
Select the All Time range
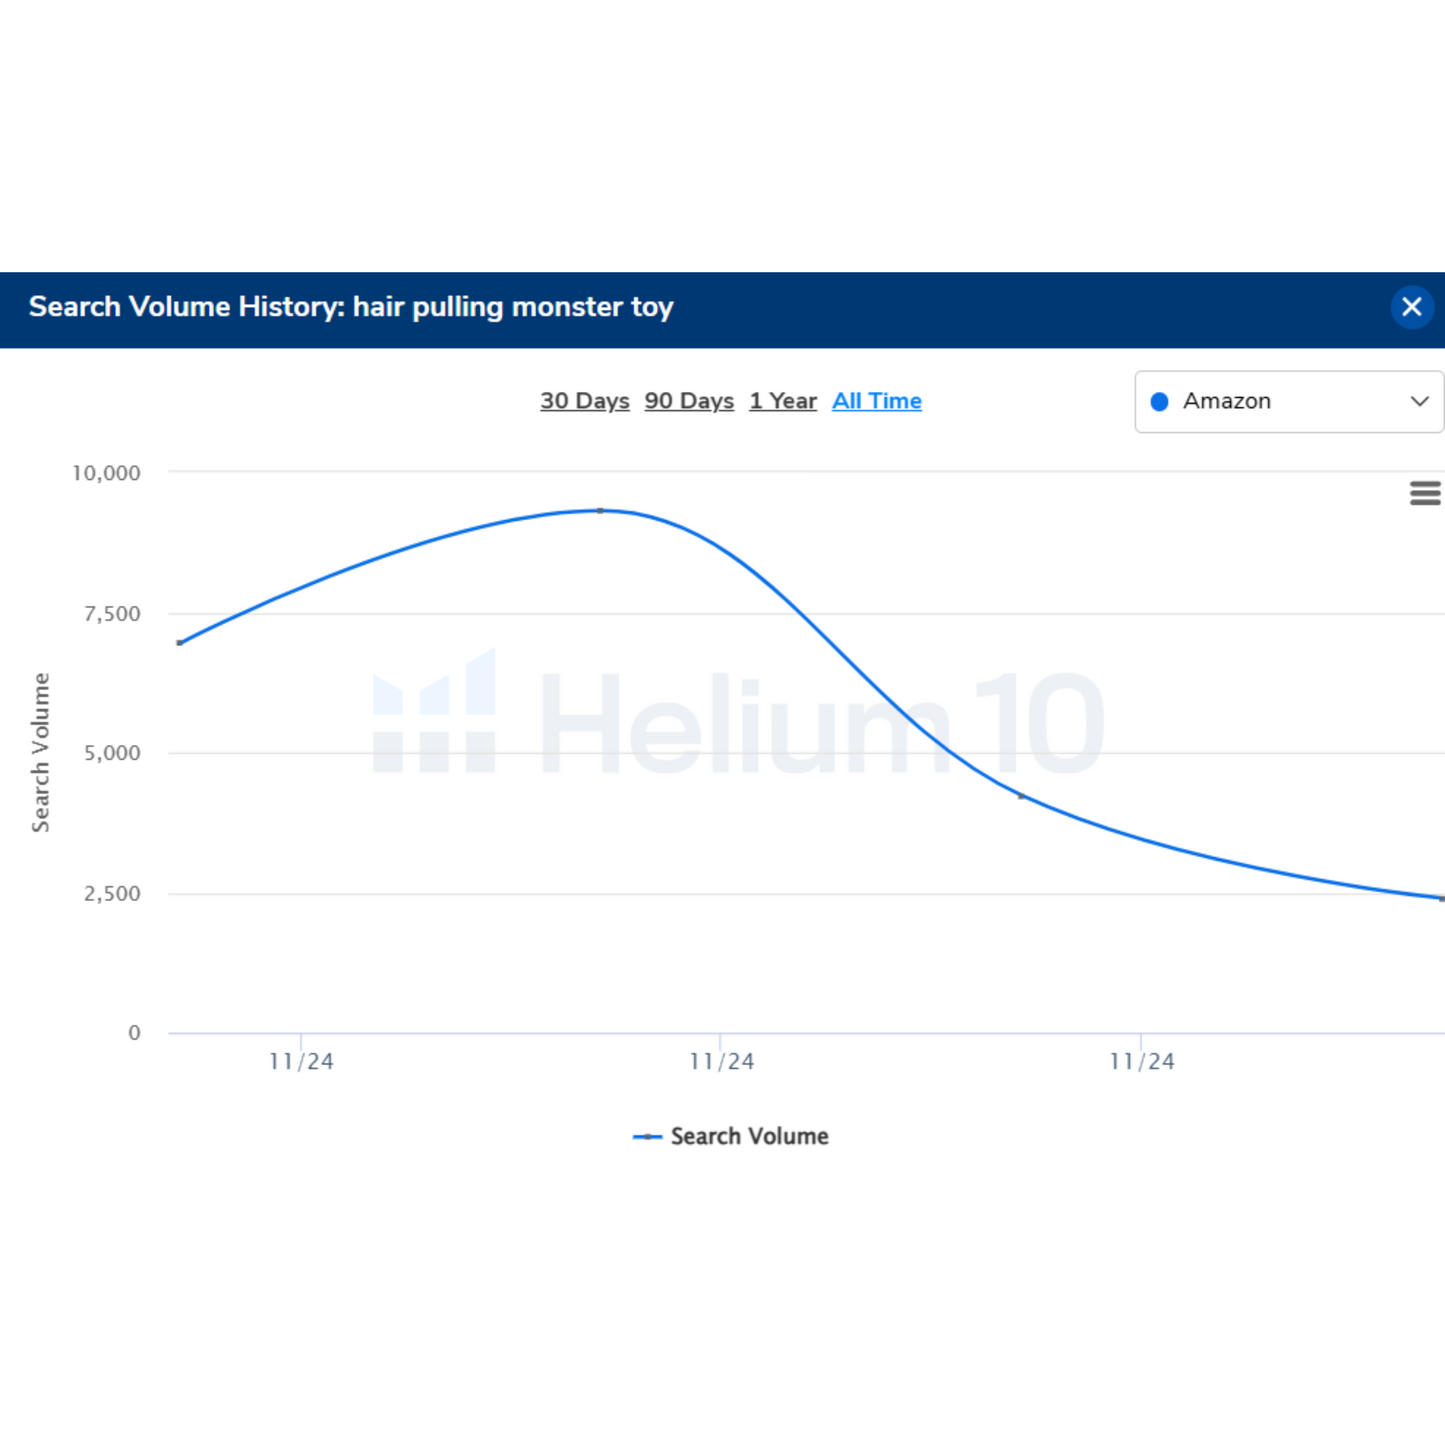(x=877, y=401)
